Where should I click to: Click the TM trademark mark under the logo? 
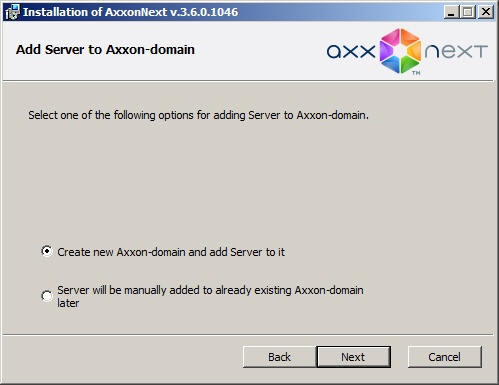(416, 73)
